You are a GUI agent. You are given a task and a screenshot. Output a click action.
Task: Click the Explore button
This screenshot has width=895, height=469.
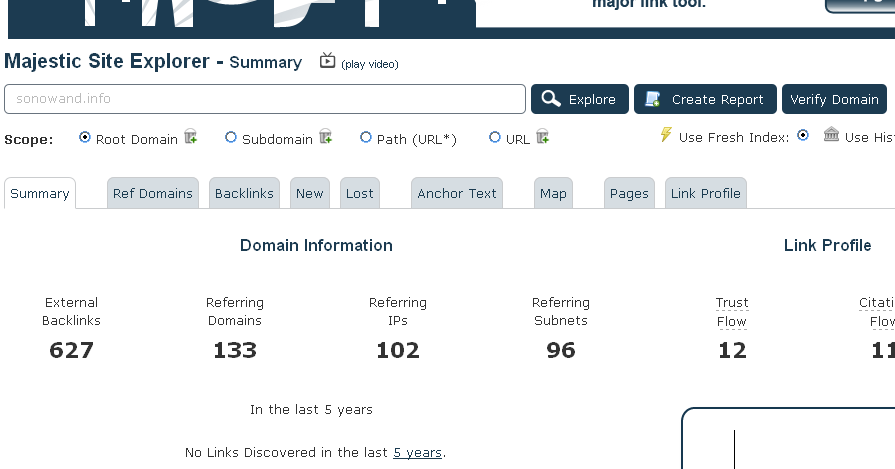coord(580,99)
